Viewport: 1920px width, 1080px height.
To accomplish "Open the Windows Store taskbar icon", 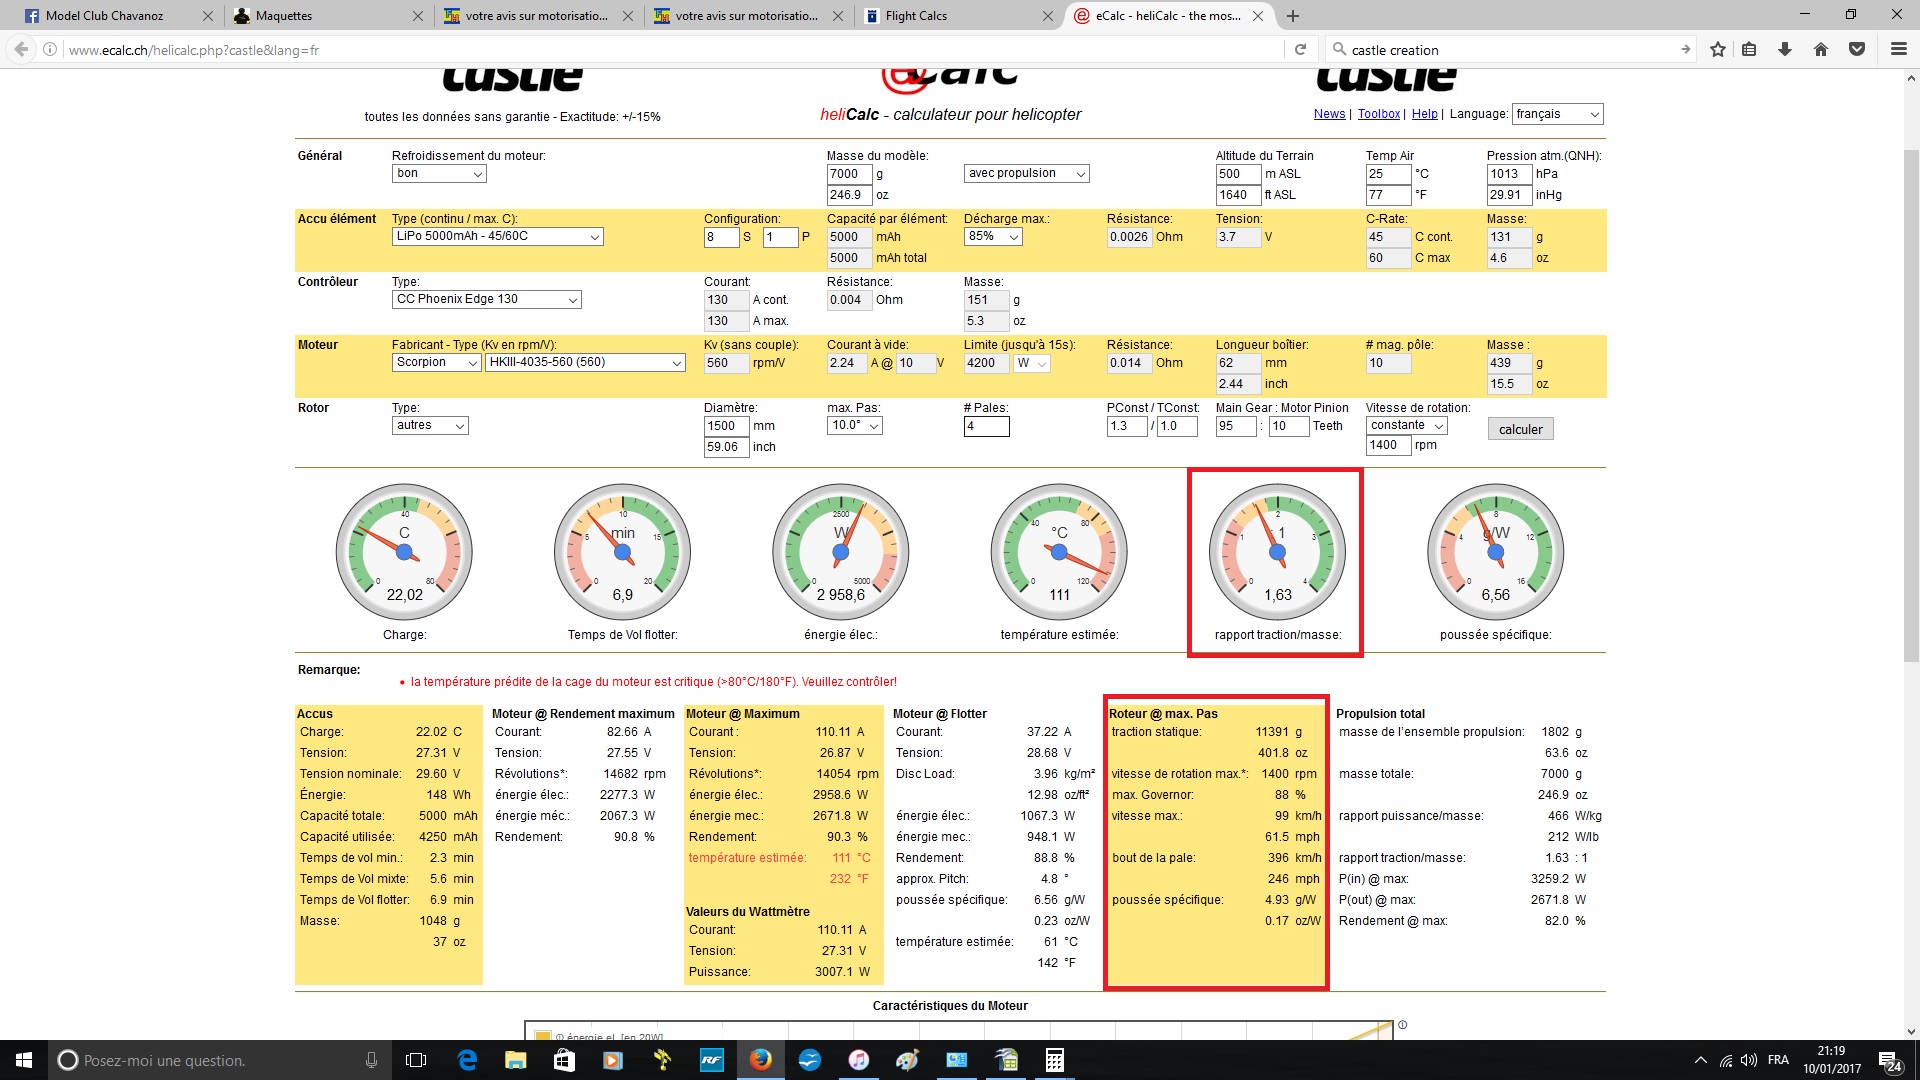I will (x=564, y=1060).
